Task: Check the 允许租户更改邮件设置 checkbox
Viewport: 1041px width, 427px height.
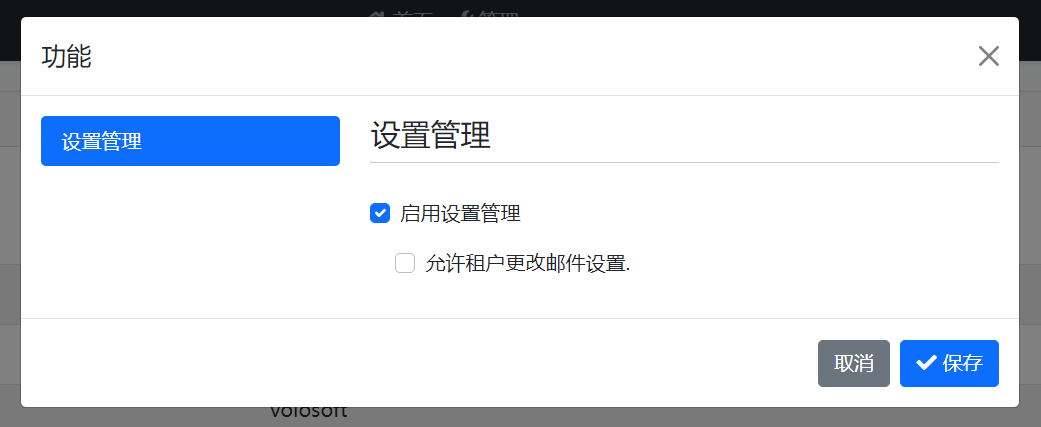Action: (x=405, y=264)
